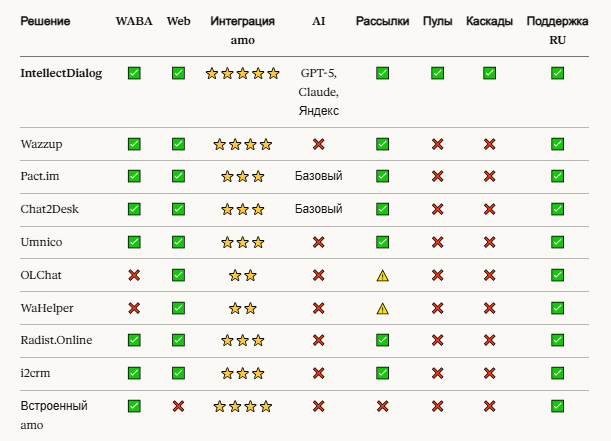Click the red cross in Встроенный amo's Web column
The height and width of the screenshot is (441, 611).
pos(178,406)
